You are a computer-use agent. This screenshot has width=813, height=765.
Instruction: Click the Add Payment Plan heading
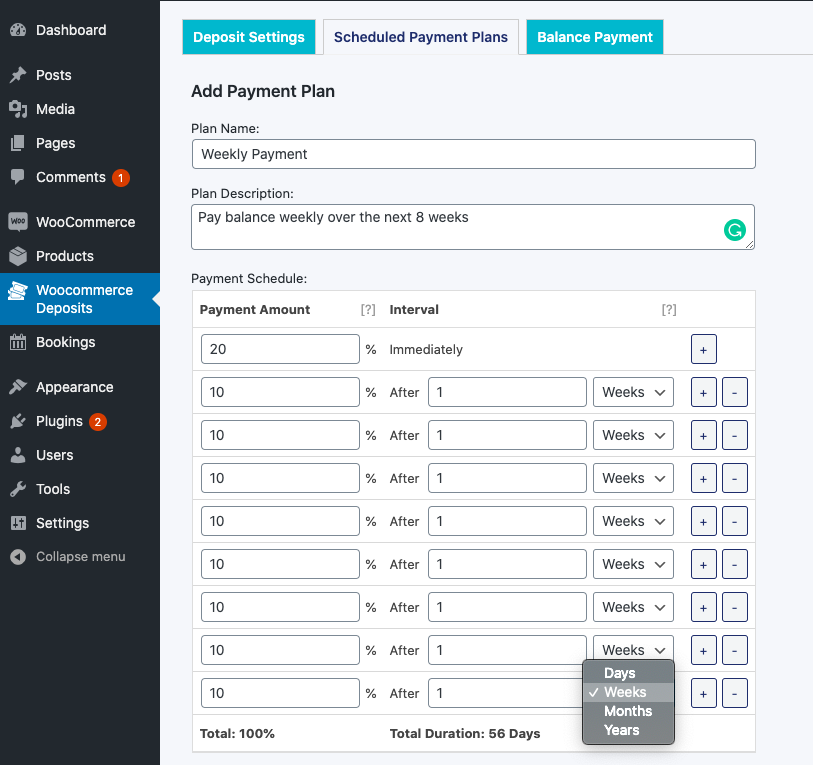point(263,91)
